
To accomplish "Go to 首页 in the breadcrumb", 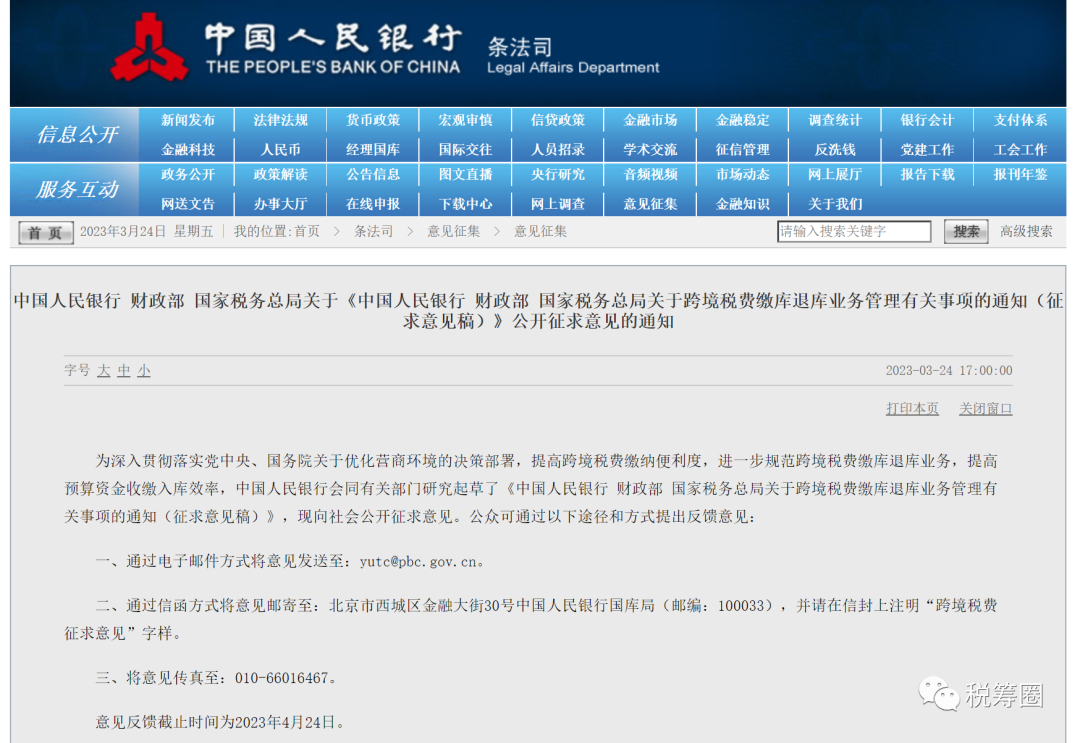I will pos(307,231).
